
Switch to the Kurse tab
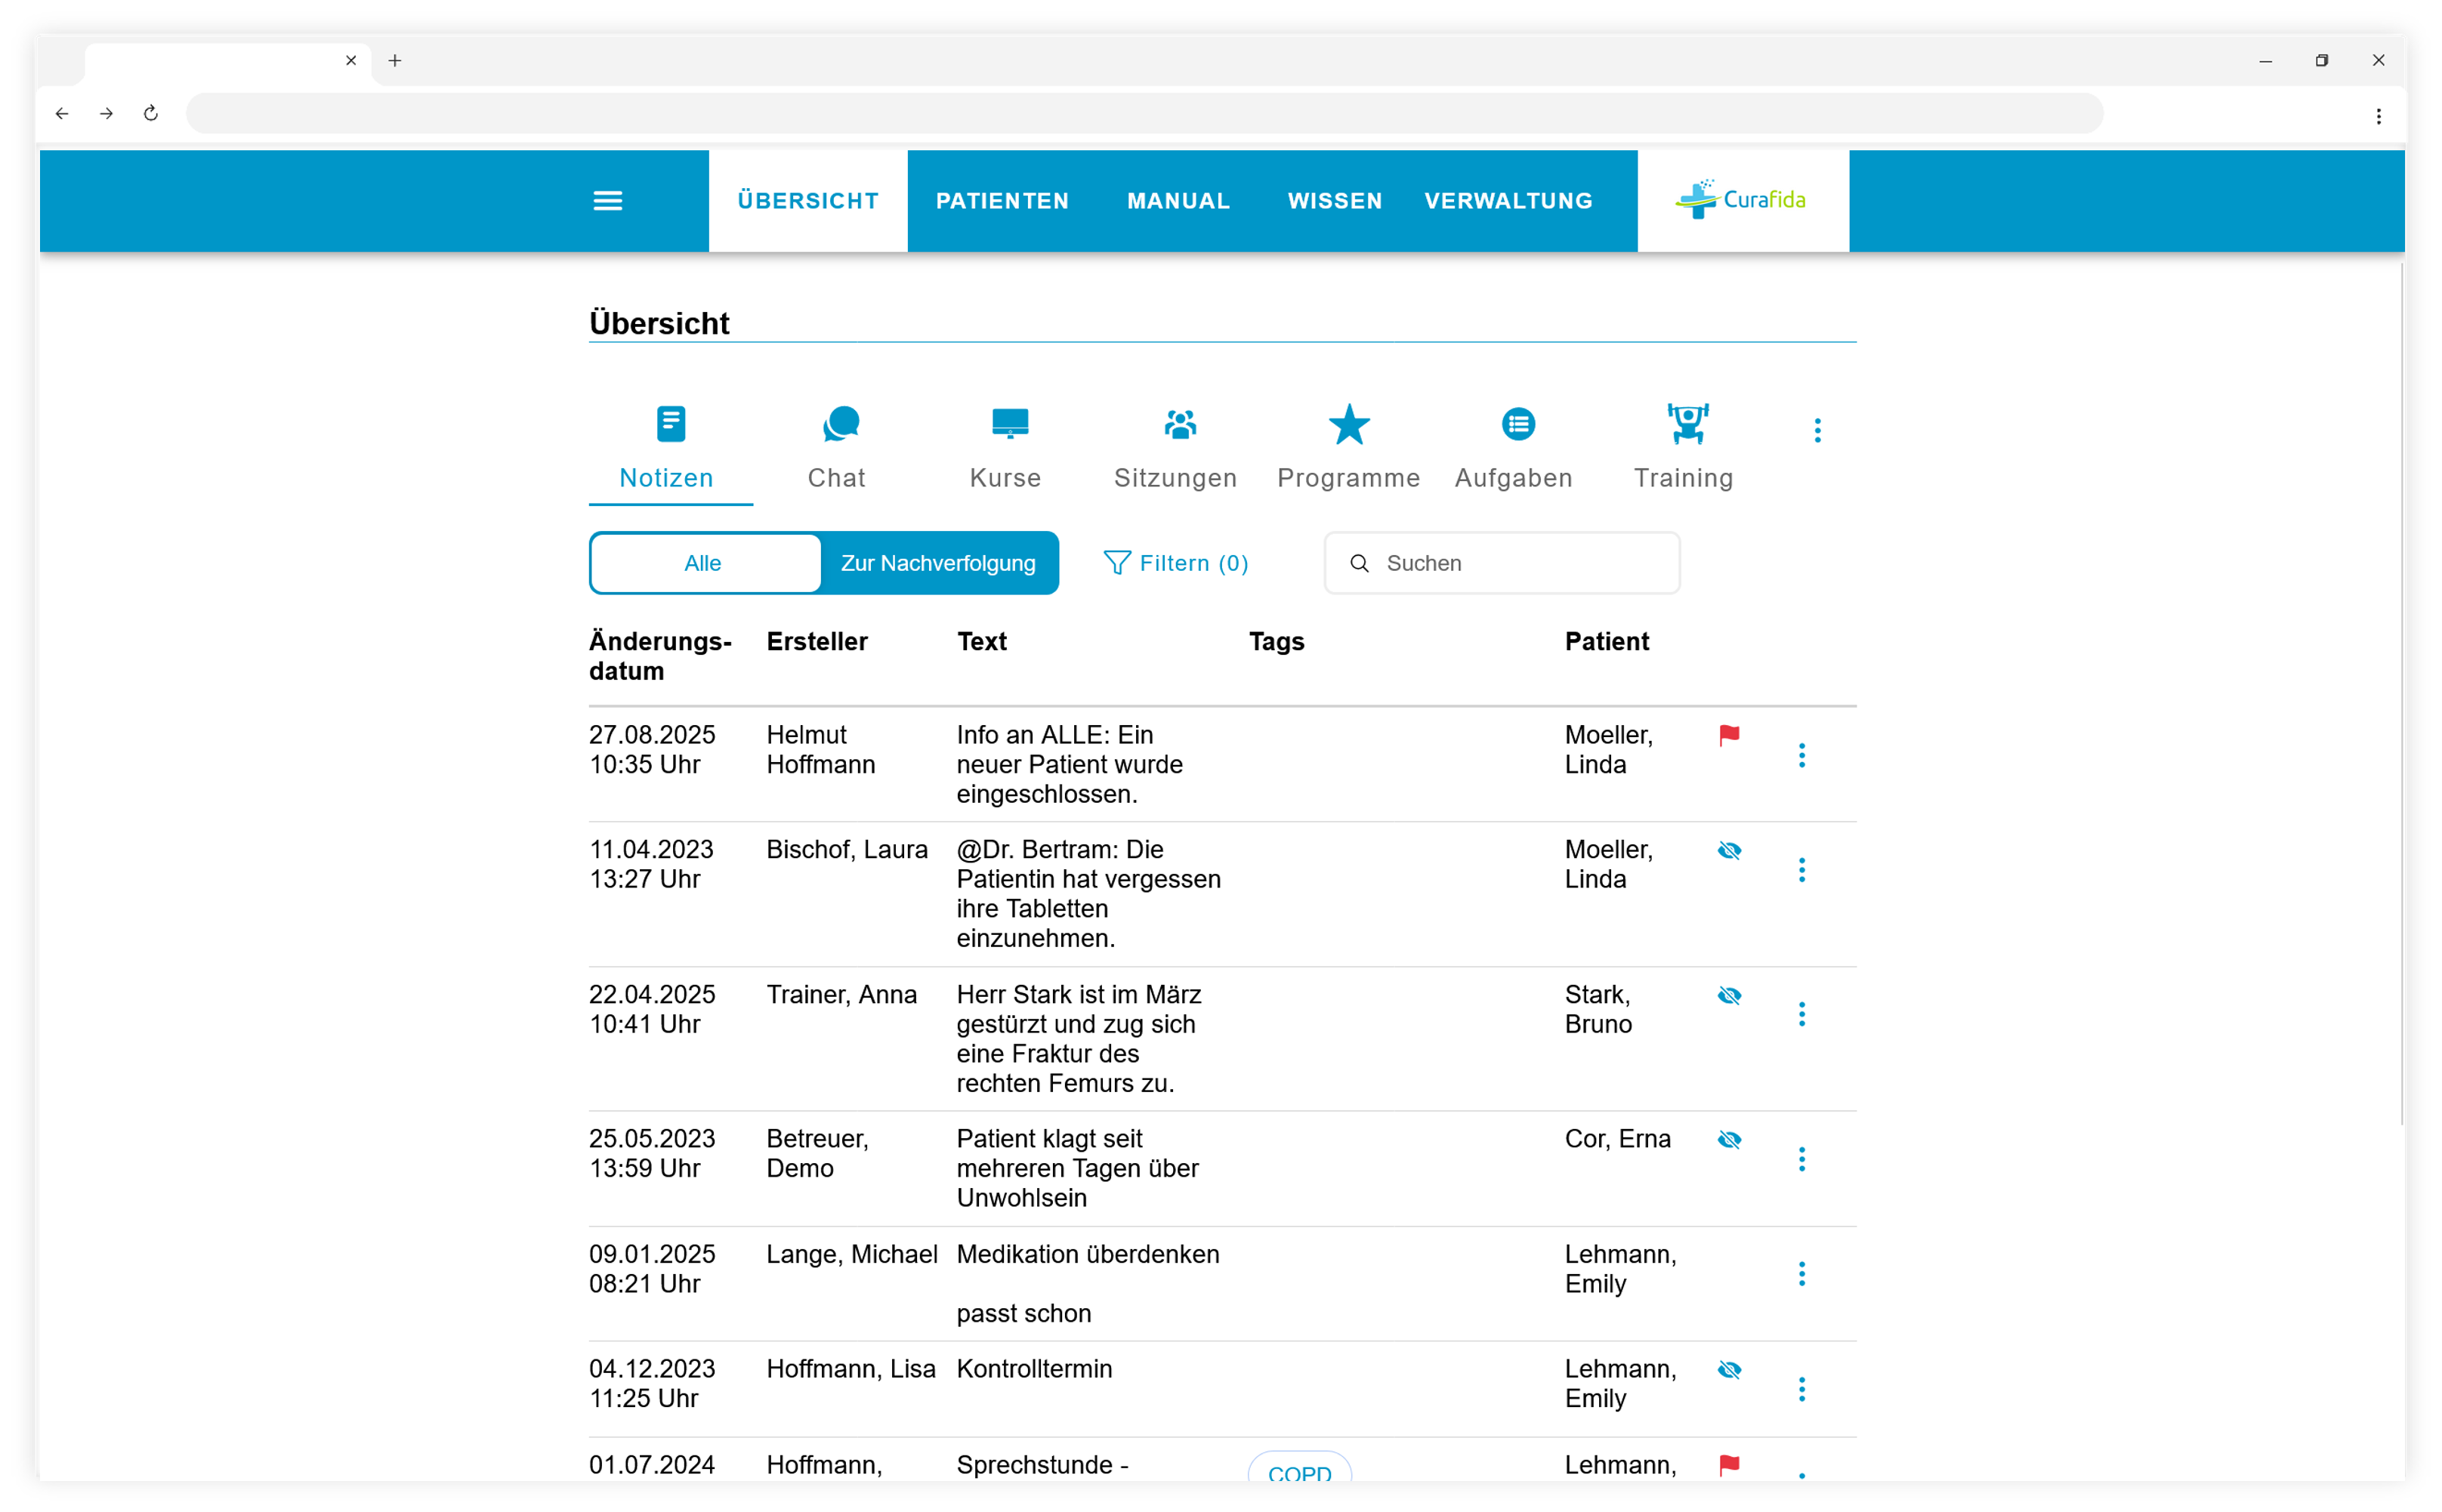coord(1007,448)
